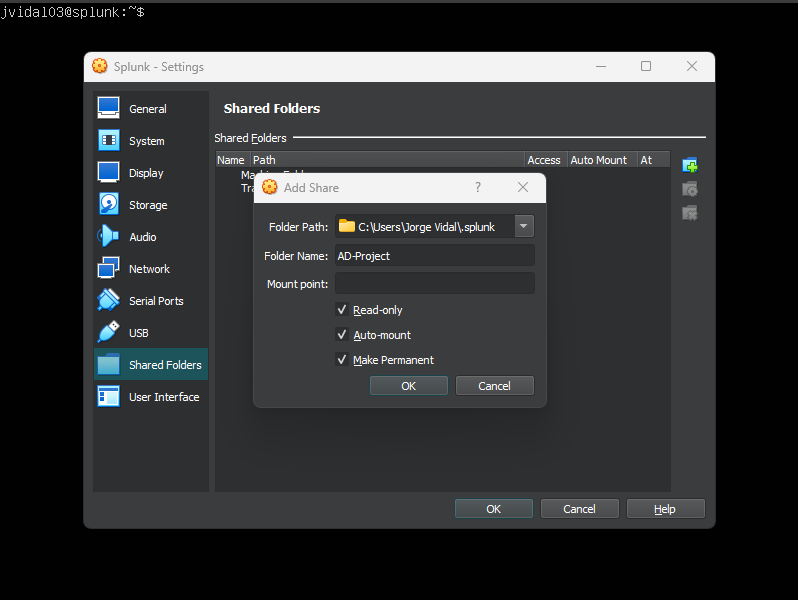Screen dimensions: 798x600
Task: Click the Access column header
Action: 546,160
